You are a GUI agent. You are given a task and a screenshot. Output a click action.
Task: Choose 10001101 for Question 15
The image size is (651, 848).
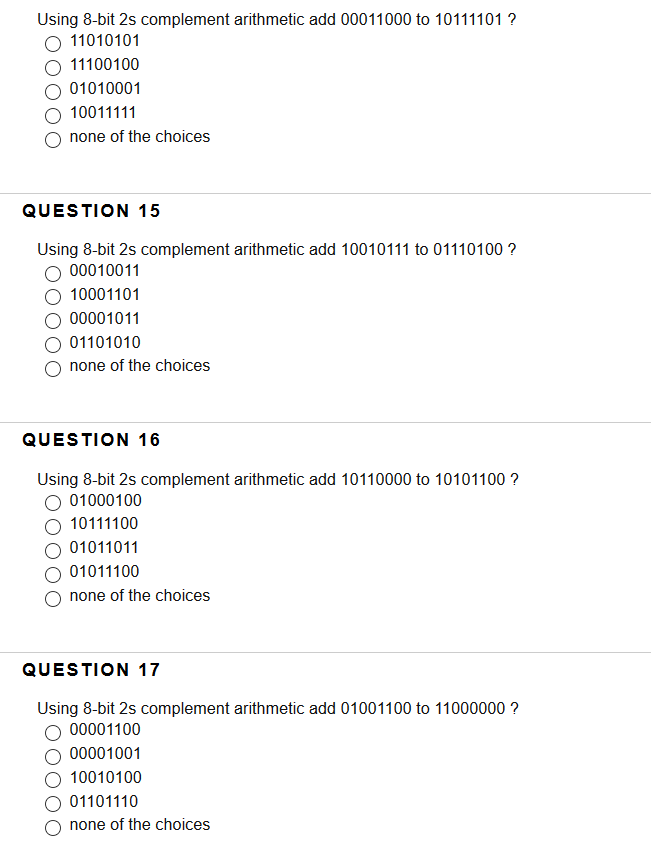[53, 297]
